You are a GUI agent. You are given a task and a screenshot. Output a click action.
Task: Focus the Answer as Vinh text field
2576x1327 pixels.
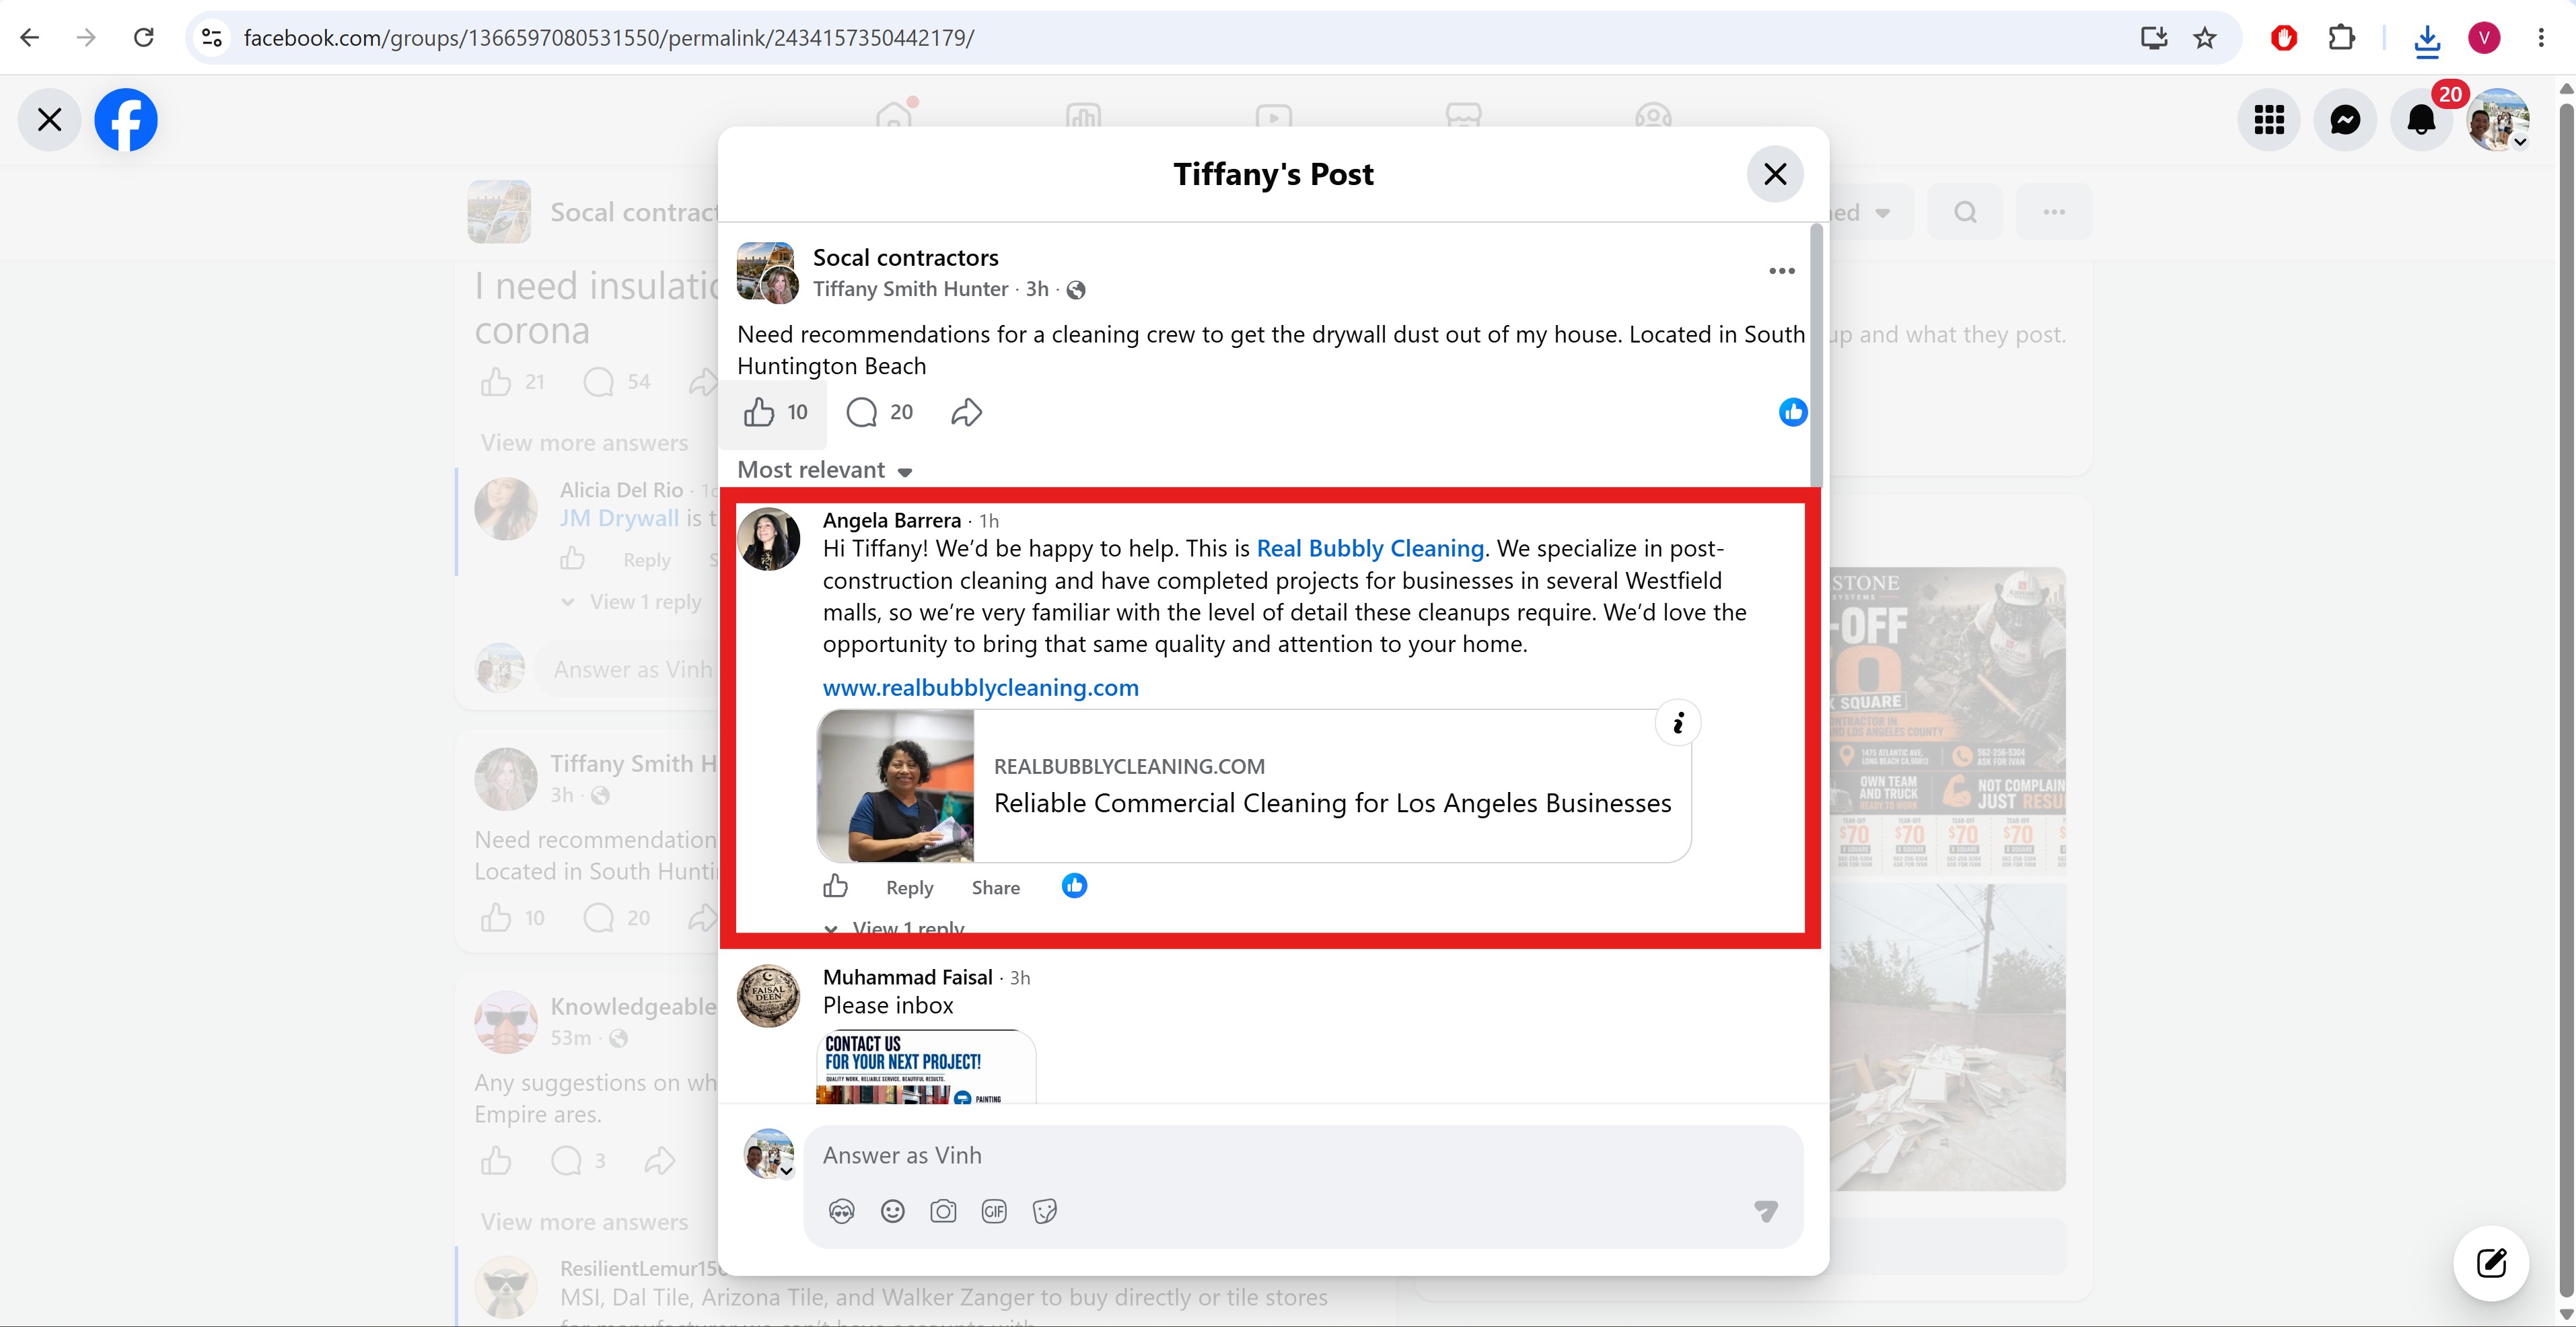[x=1303, y=1155]
